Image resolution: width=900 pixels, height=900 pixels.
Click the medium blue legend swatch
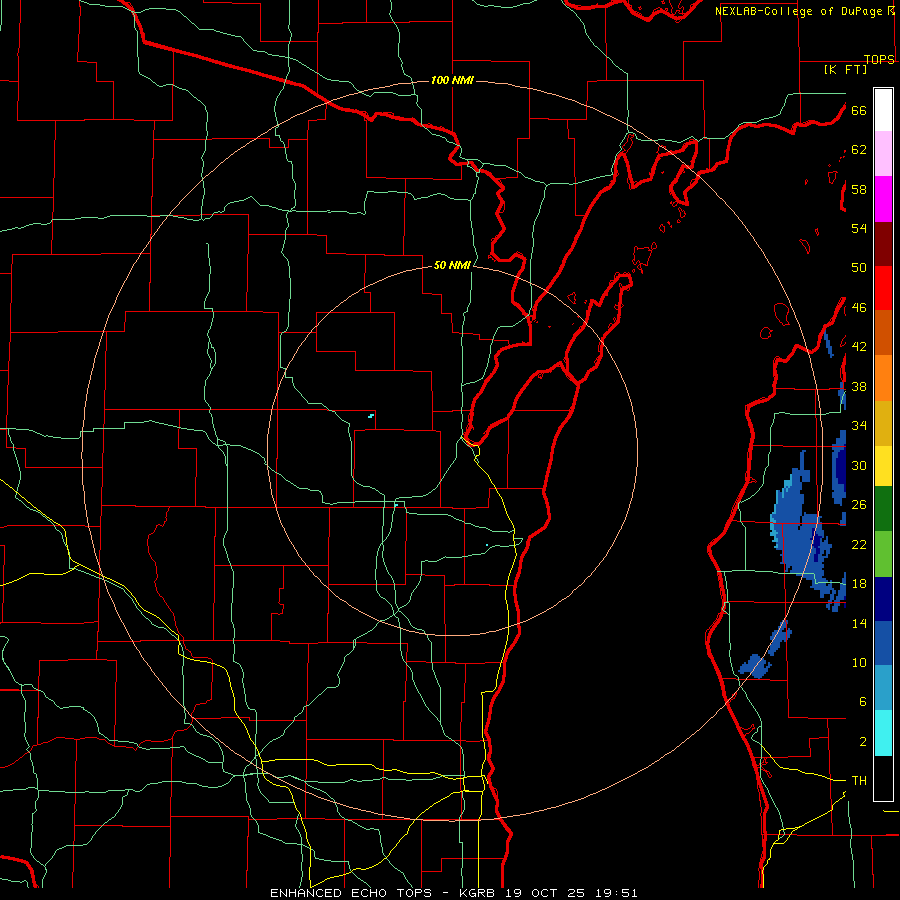883,643
